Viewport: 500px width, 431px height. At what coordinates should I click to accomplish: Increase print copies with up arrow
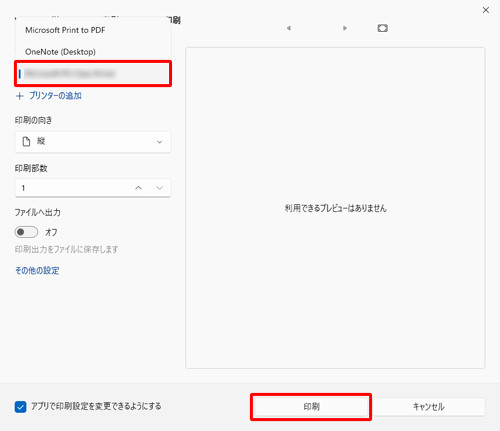[138, 188]
